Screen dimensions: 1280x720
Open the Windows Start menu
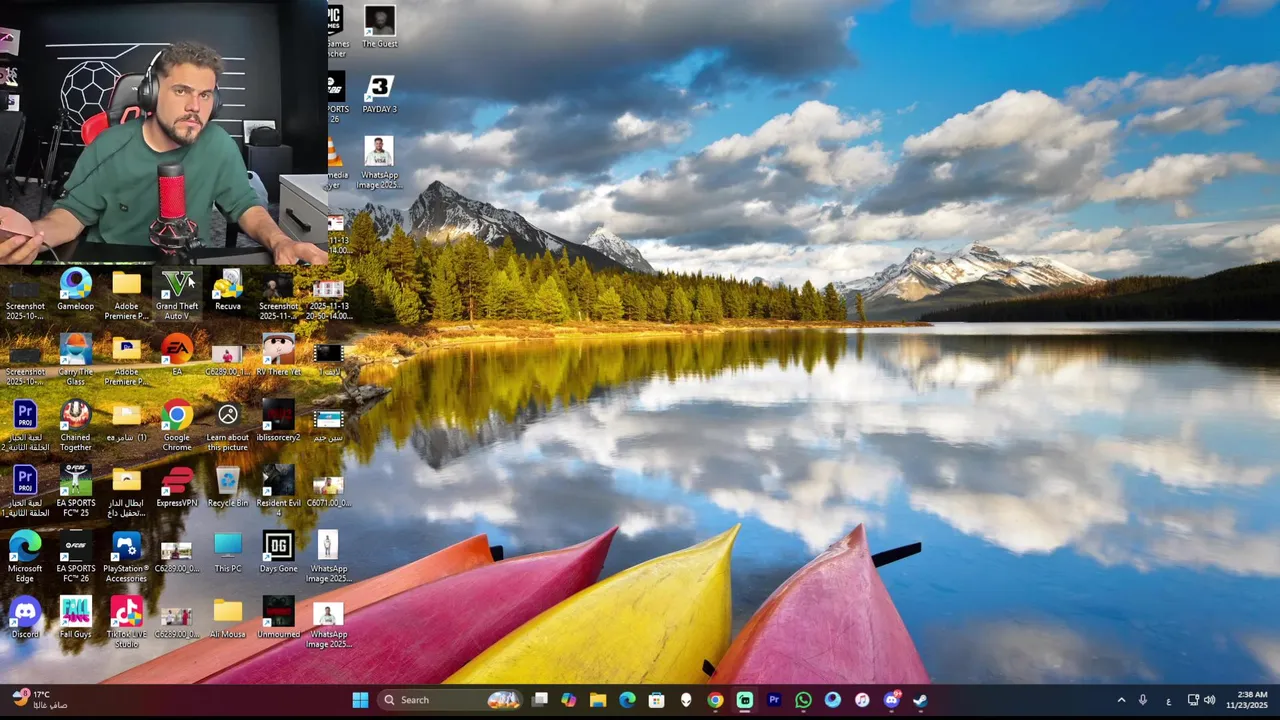(360, 700)
